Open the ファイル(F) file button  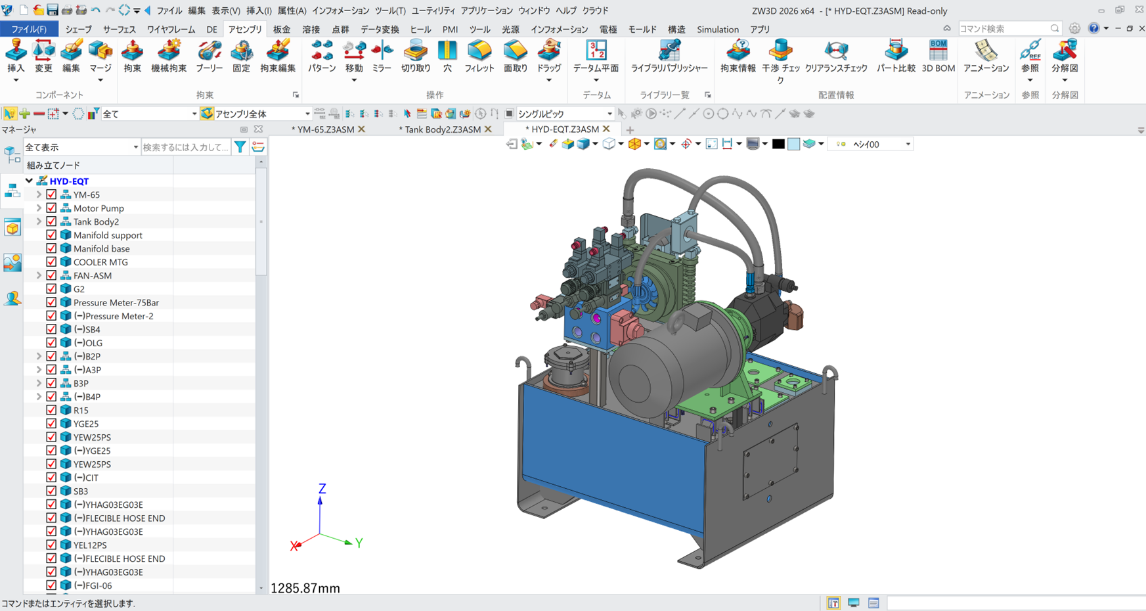point(29,30)
